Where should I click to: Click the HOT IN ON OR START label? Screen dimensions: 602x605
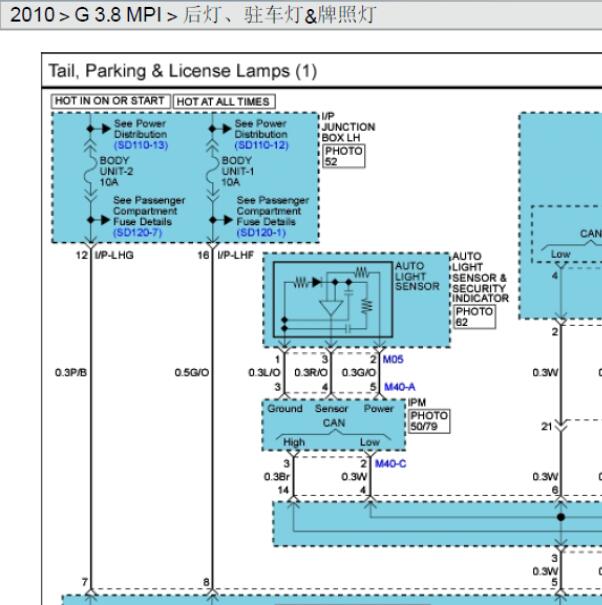[x=110, y=101]
